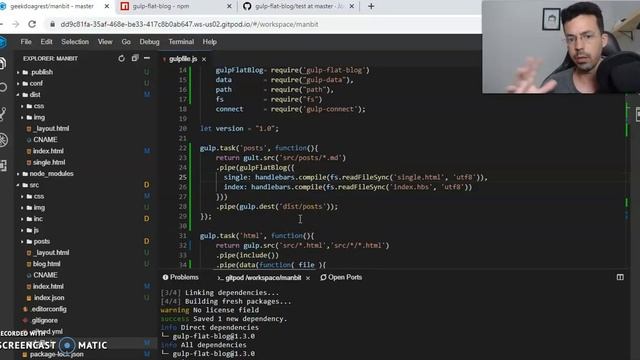
Task: Open the Go menu
Action: point(126,42)
